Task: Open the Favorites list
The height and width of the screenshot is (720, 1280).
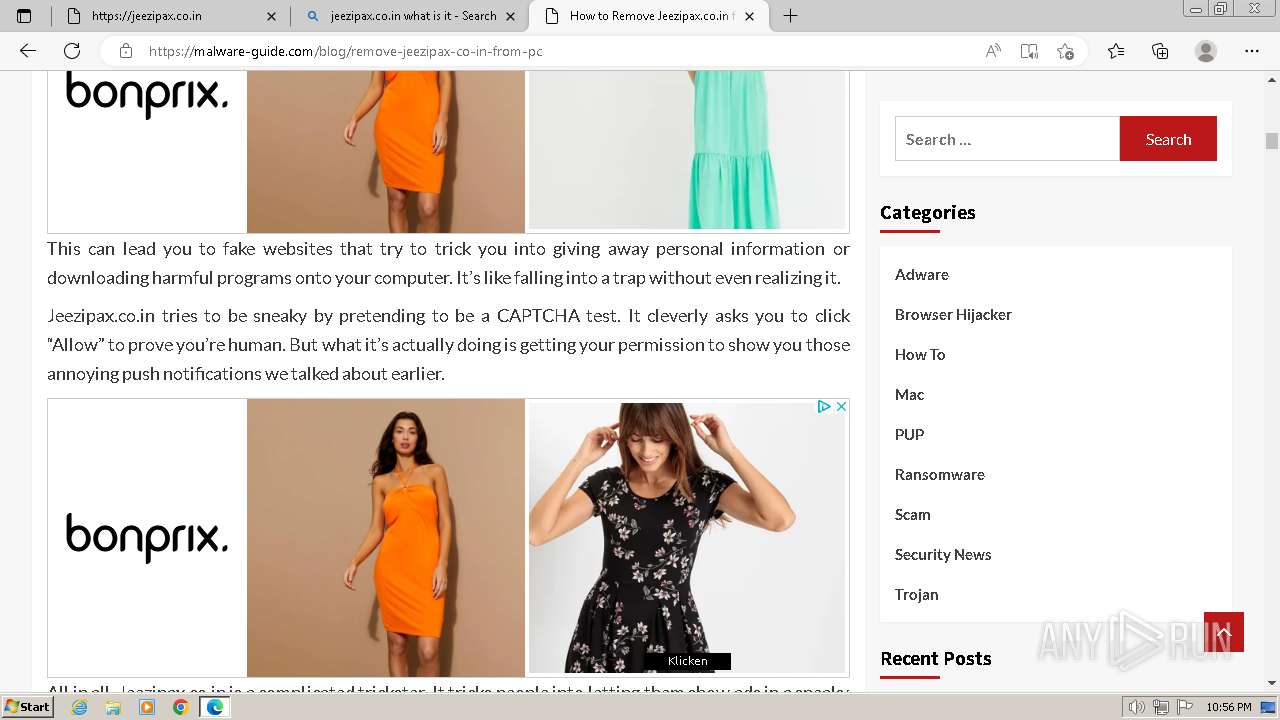Action: (1116, 51)
